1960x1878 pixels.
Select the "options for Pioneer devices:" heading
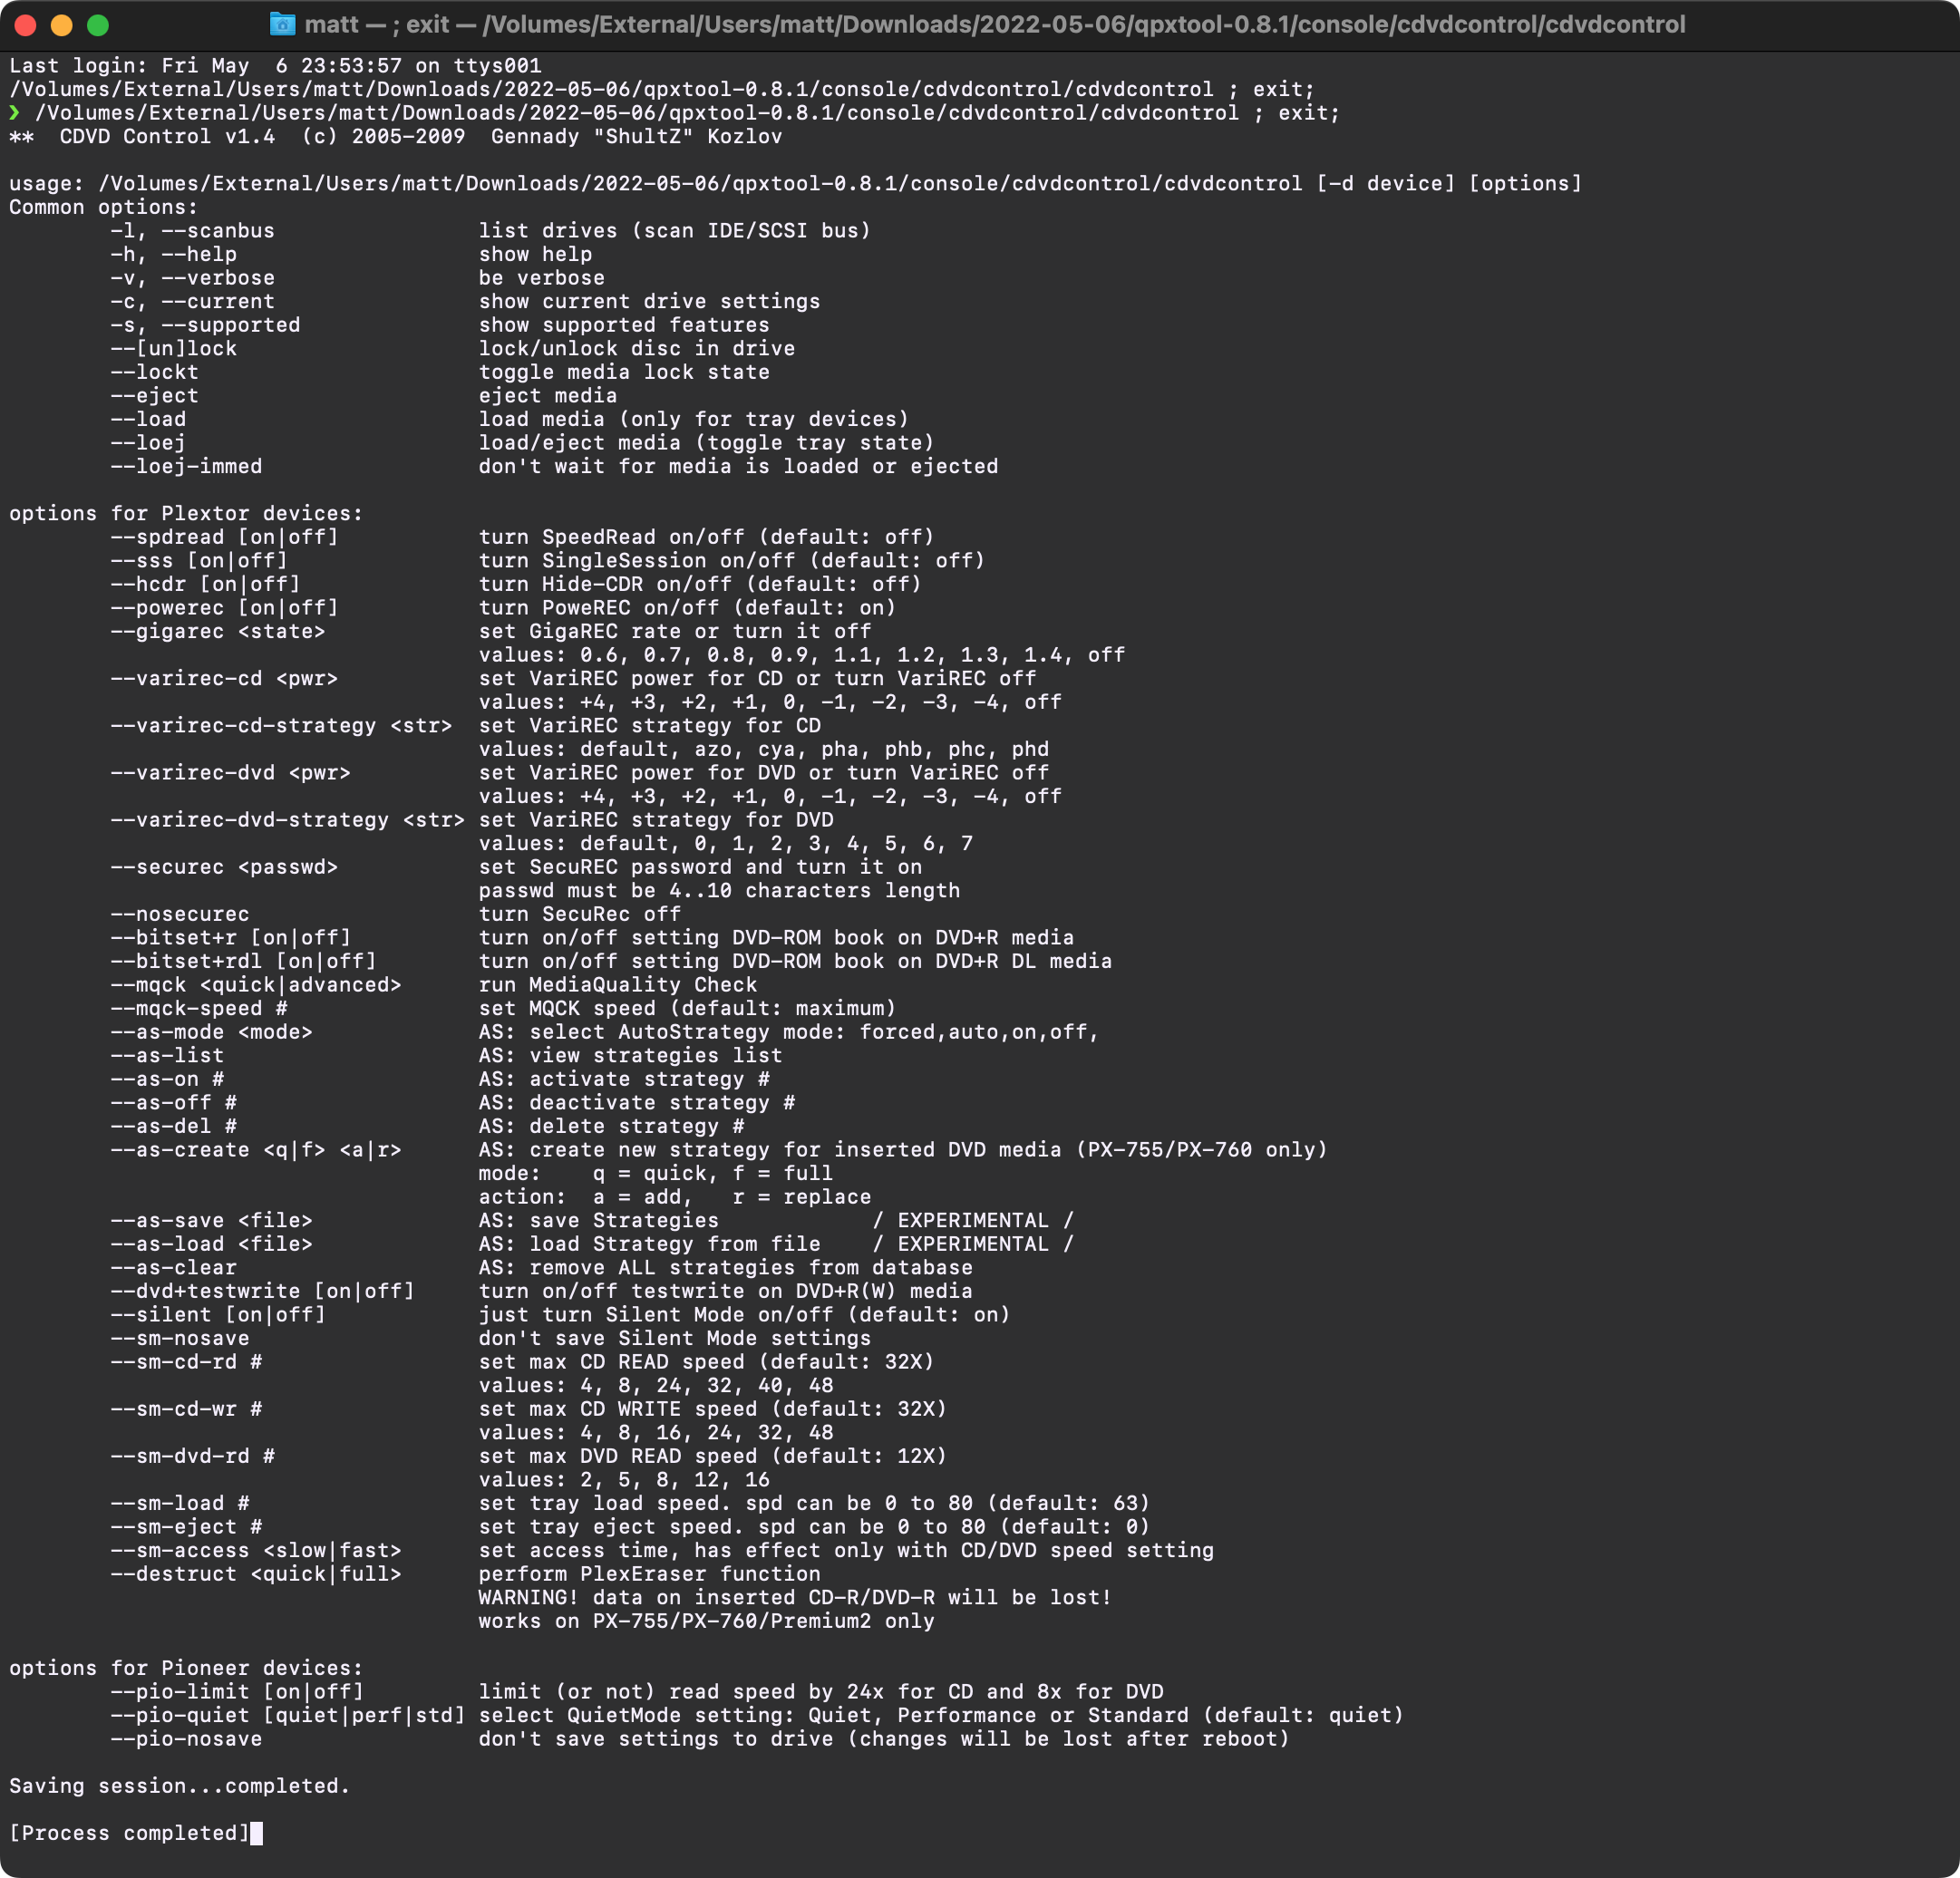tap(185, 1667)
